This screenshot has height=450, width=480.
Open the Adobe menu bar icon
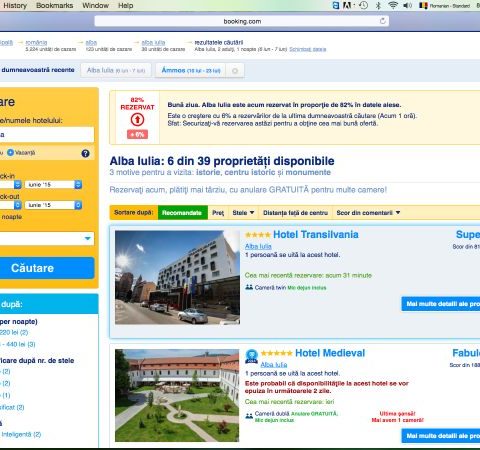pyautogui.click(x=347, y=5)
